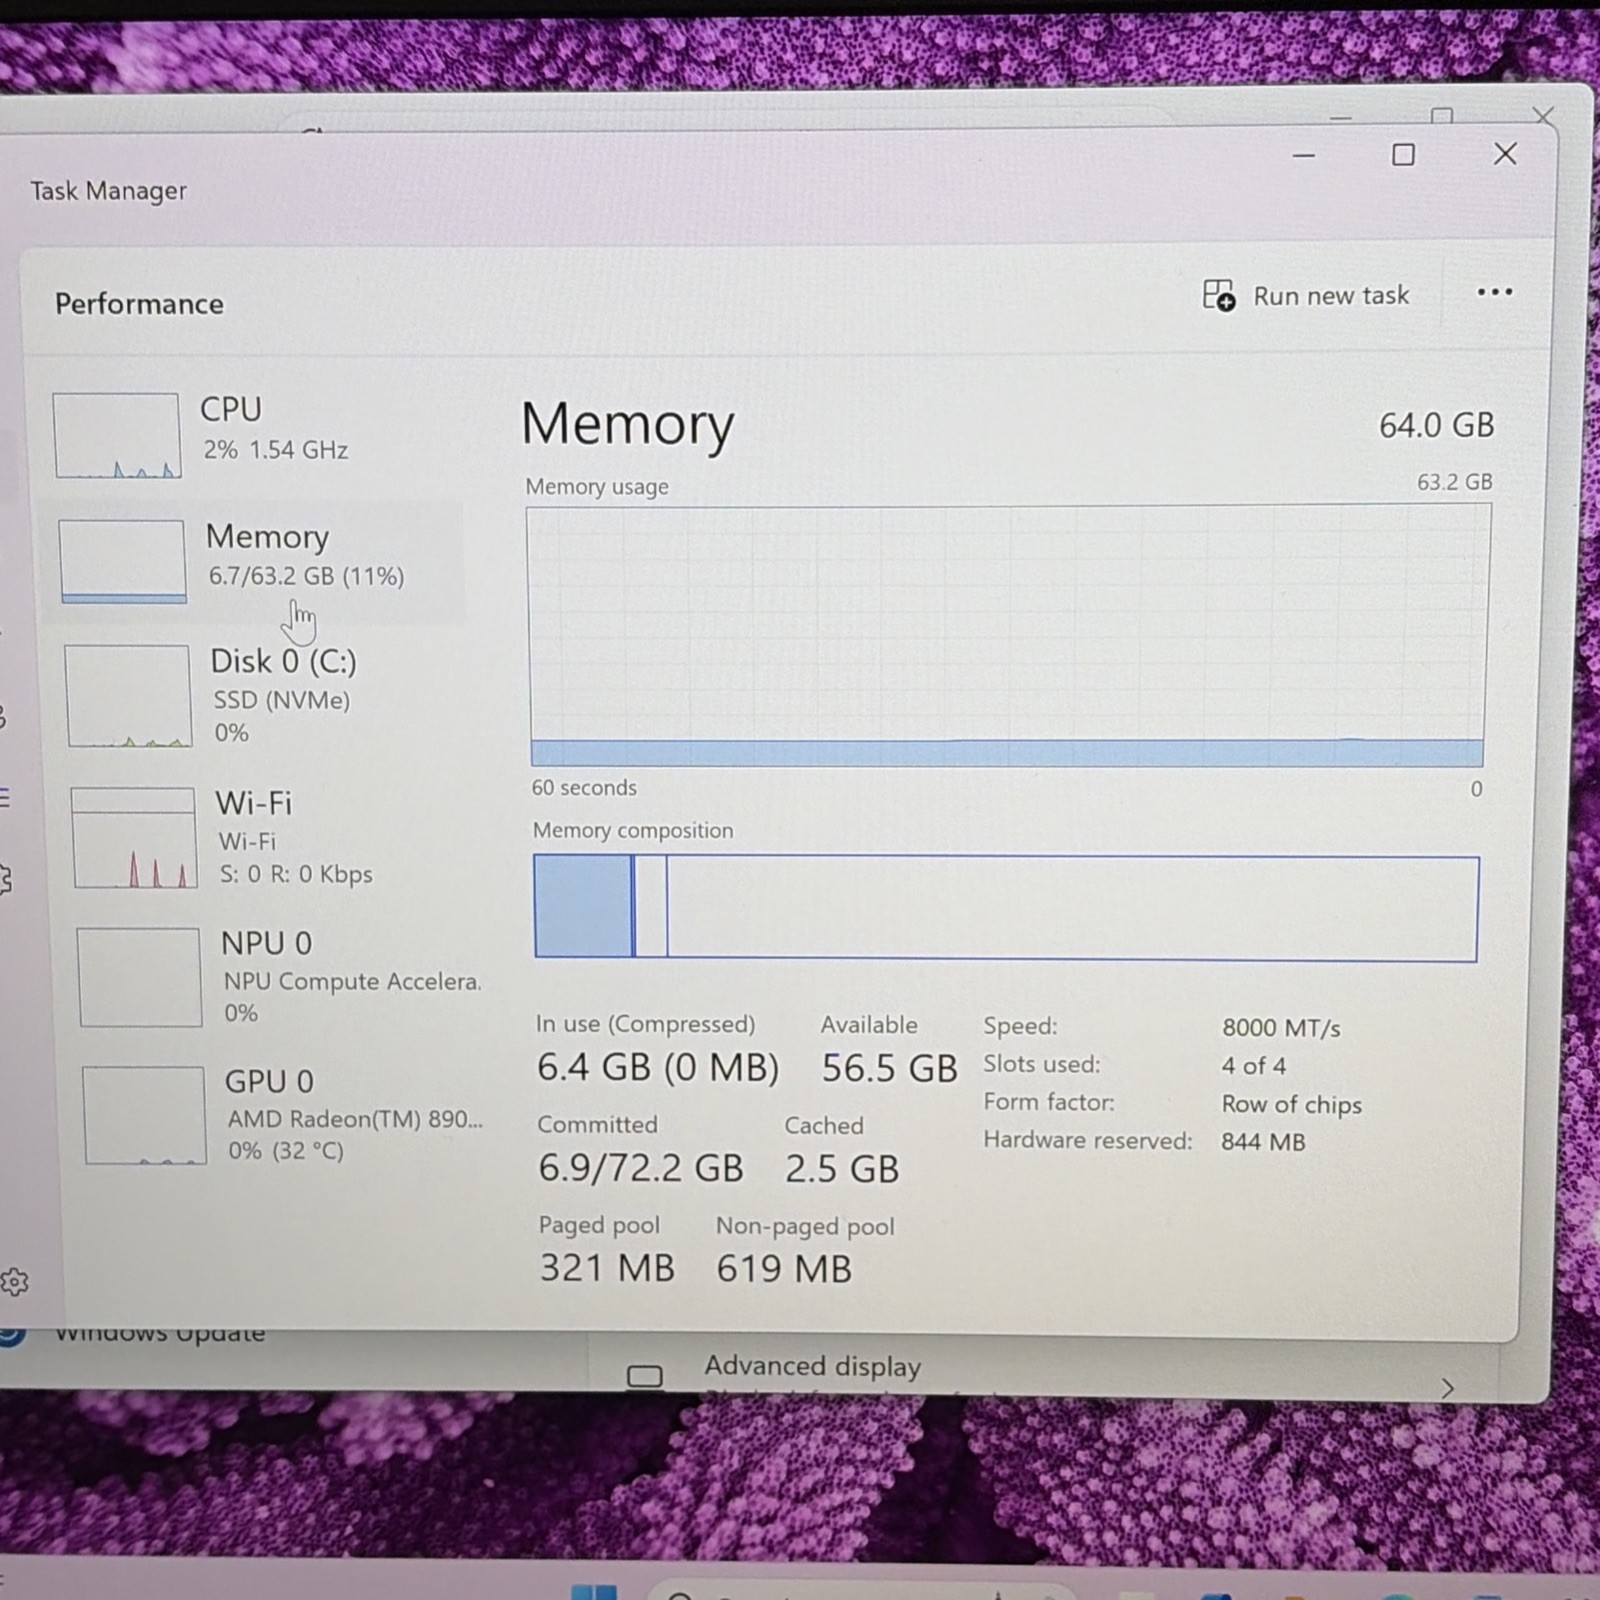Screen dimensions: 1600x1600
Task: Click the 619 MB Non-paged pool value
Action: coord(784,1269)
